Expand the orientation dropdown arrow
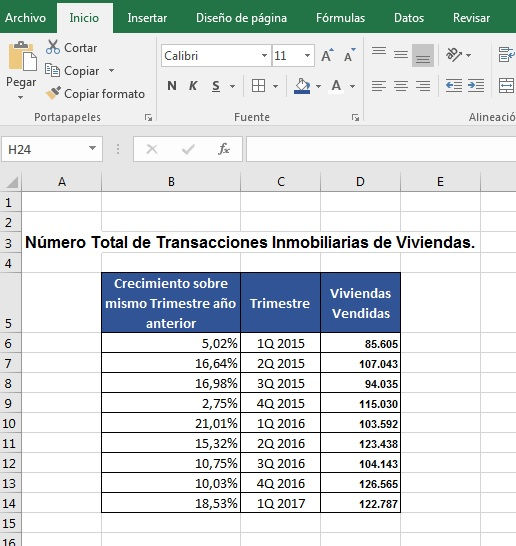Viewport: 516px width, 546px height. click(469, 55)
